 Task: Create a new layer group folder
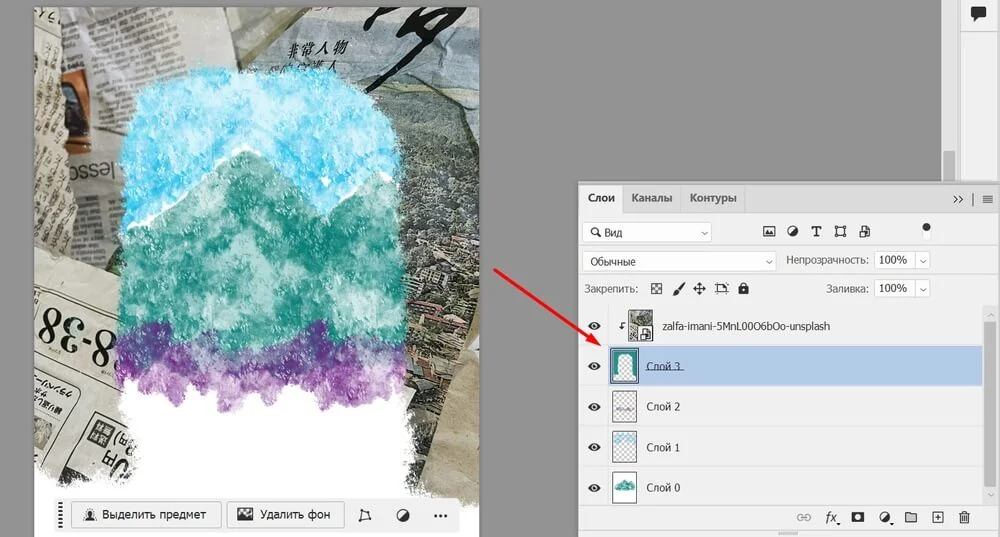[x=911, y=517]
